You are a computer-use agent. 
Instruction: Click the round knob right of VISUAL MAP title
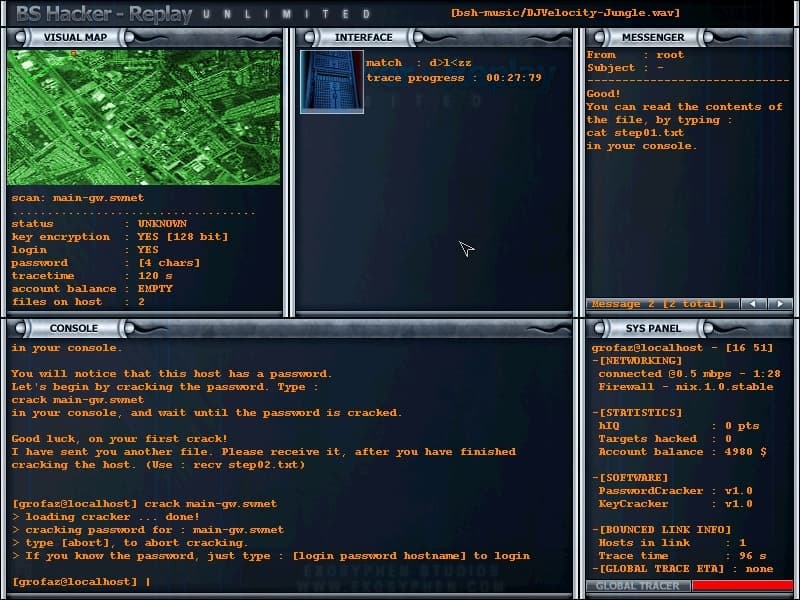129,37
